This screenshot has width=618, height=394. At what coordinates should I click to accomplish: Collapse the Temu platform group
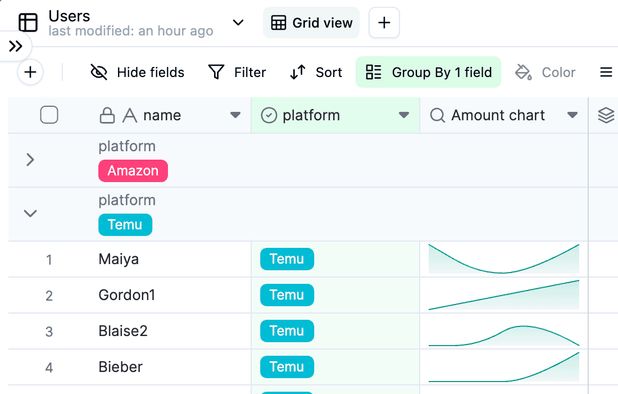pos(30,214)
